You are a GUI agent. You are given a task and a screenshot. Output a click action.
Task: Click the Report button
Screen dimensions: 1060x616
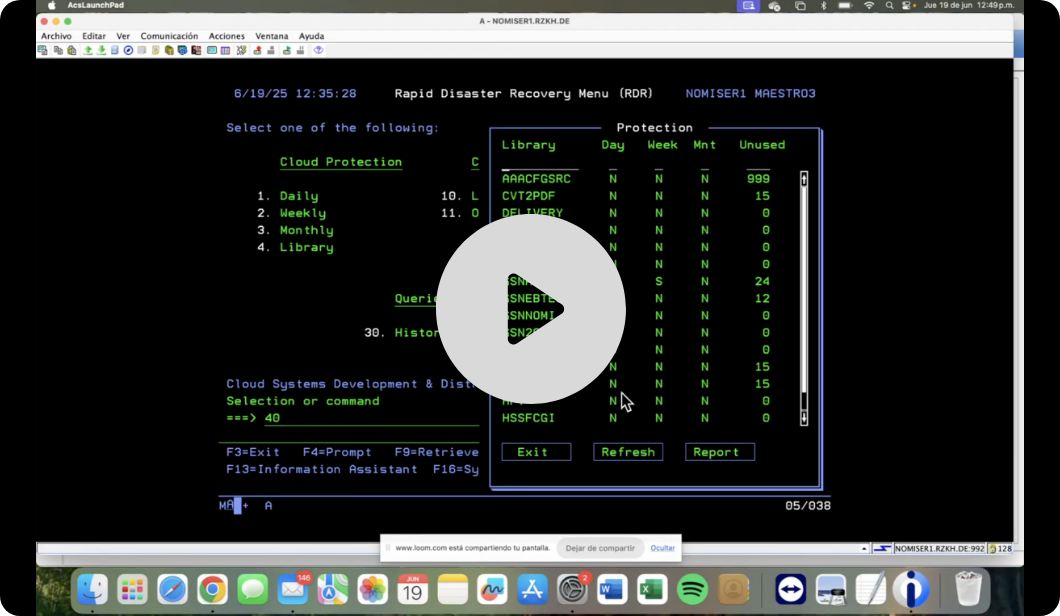(719, 452)
